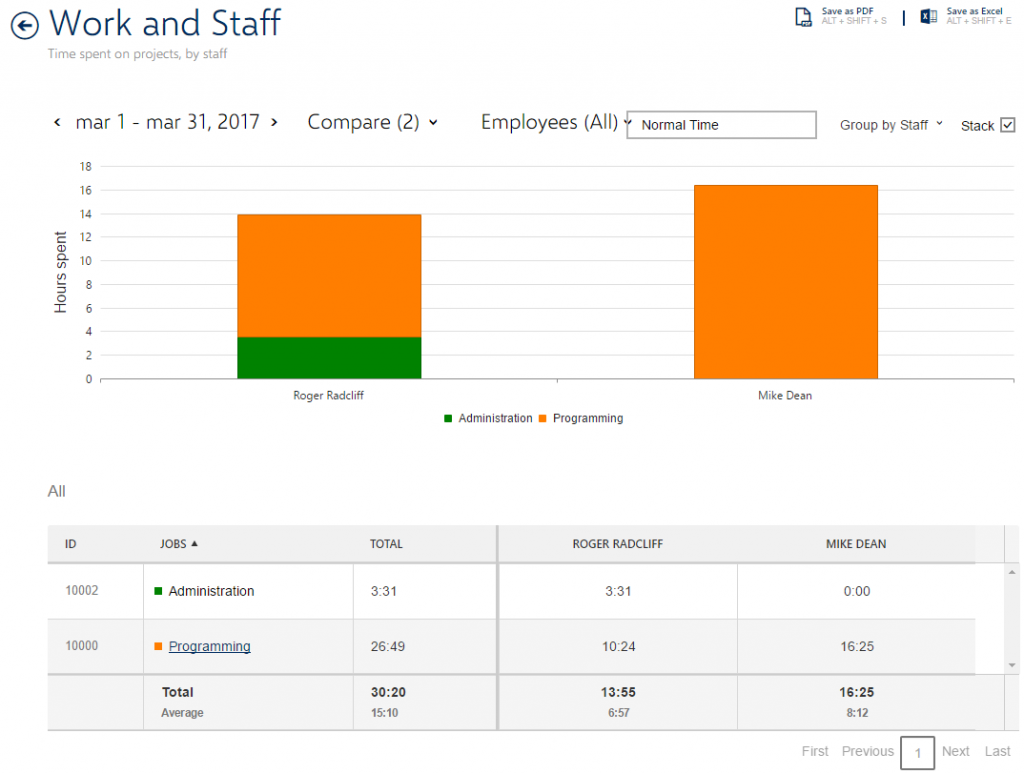Click job ID 10000

click(x=82, y=645)
